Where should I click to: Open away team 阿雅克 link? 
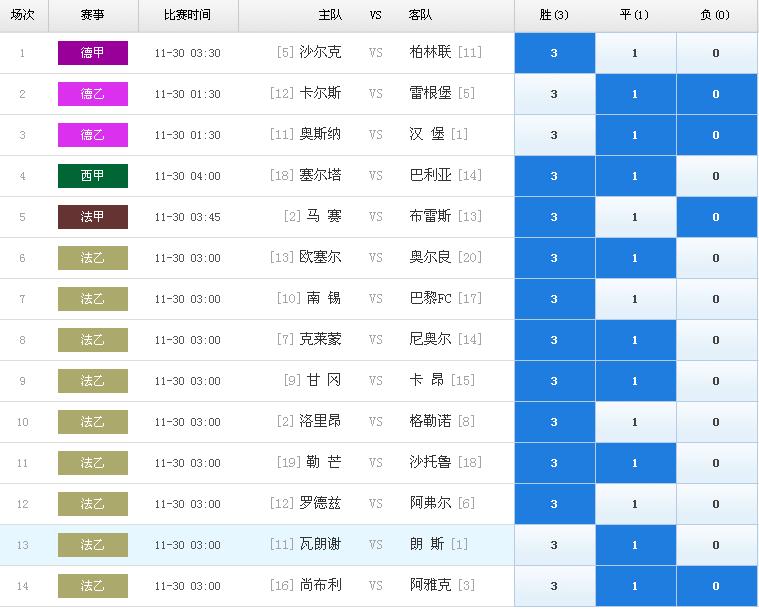pyautogui.click(x=430, y=585)
